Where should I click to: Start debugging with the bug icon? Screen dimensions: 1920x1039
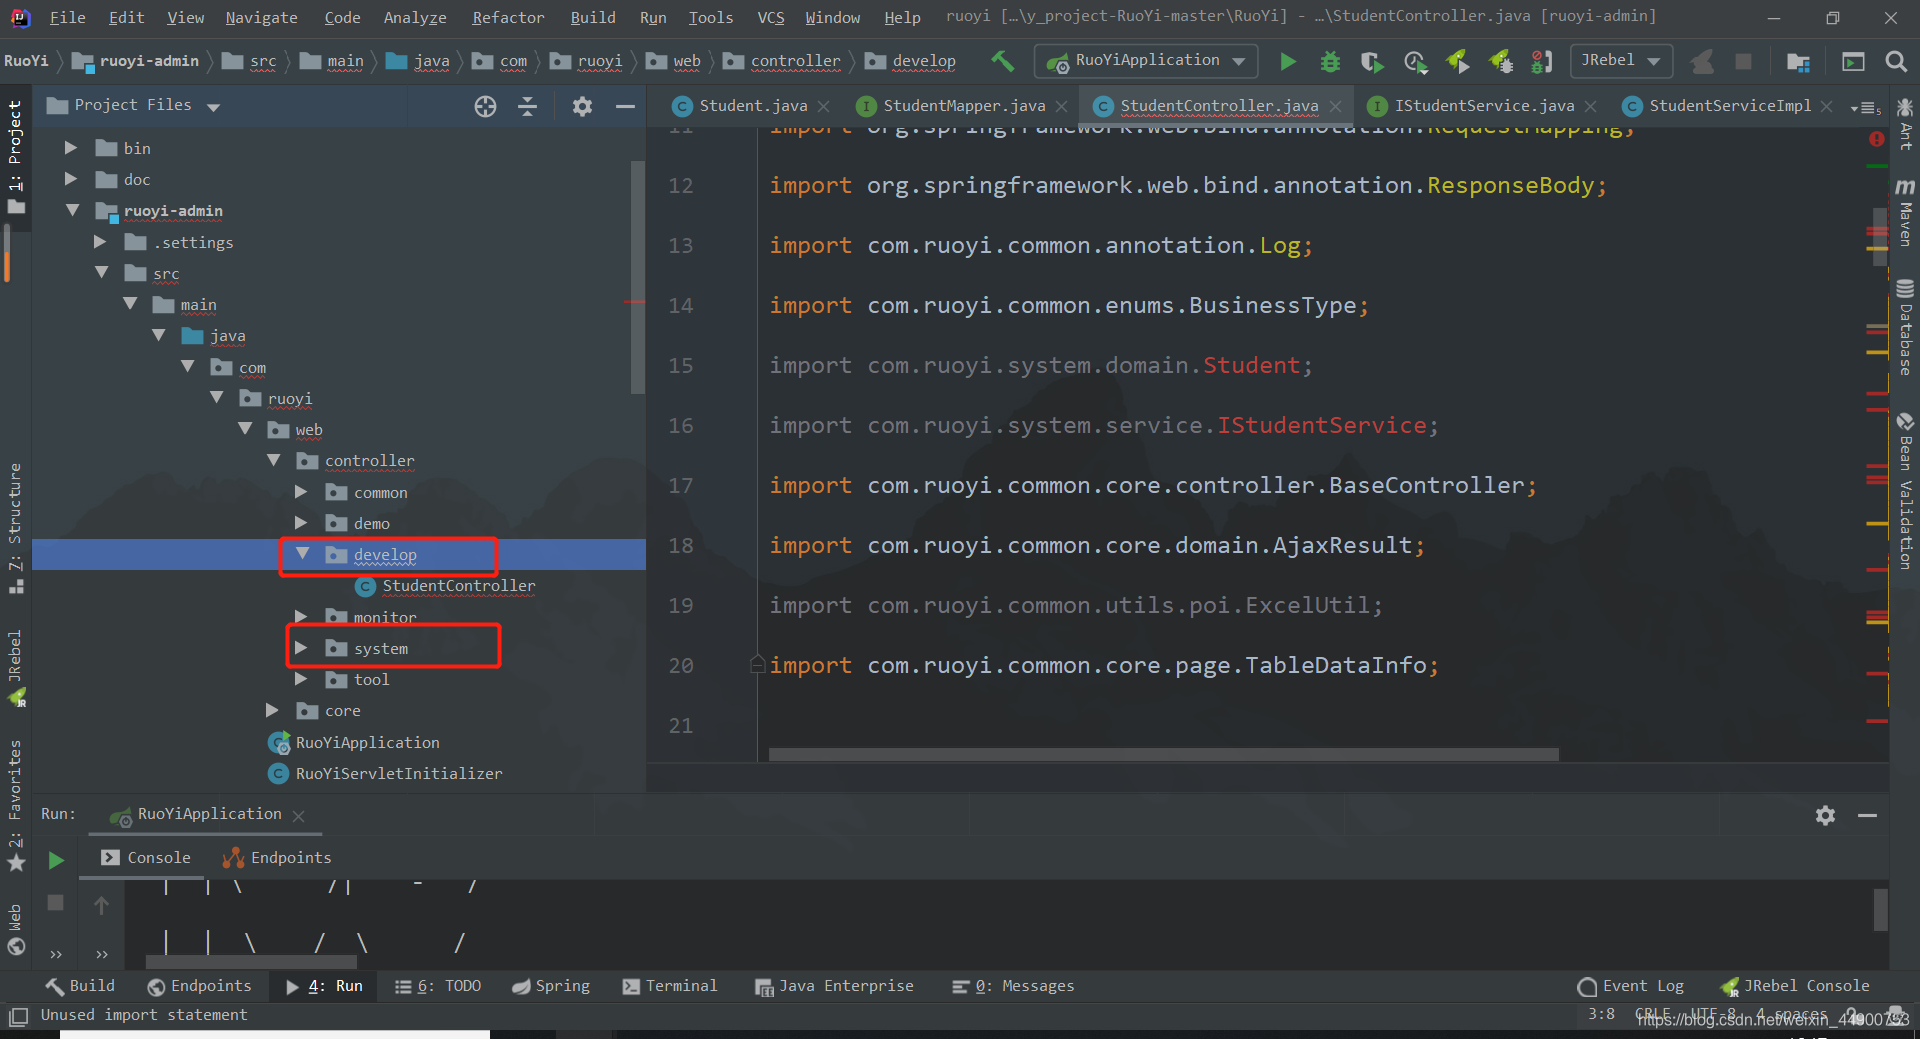(1330, 62)
